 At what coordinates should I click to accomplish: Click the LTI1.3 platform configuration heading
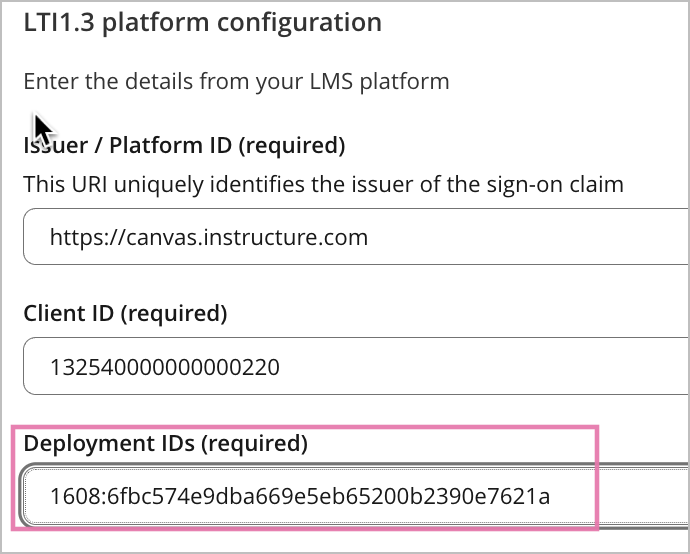pos(202,22)
